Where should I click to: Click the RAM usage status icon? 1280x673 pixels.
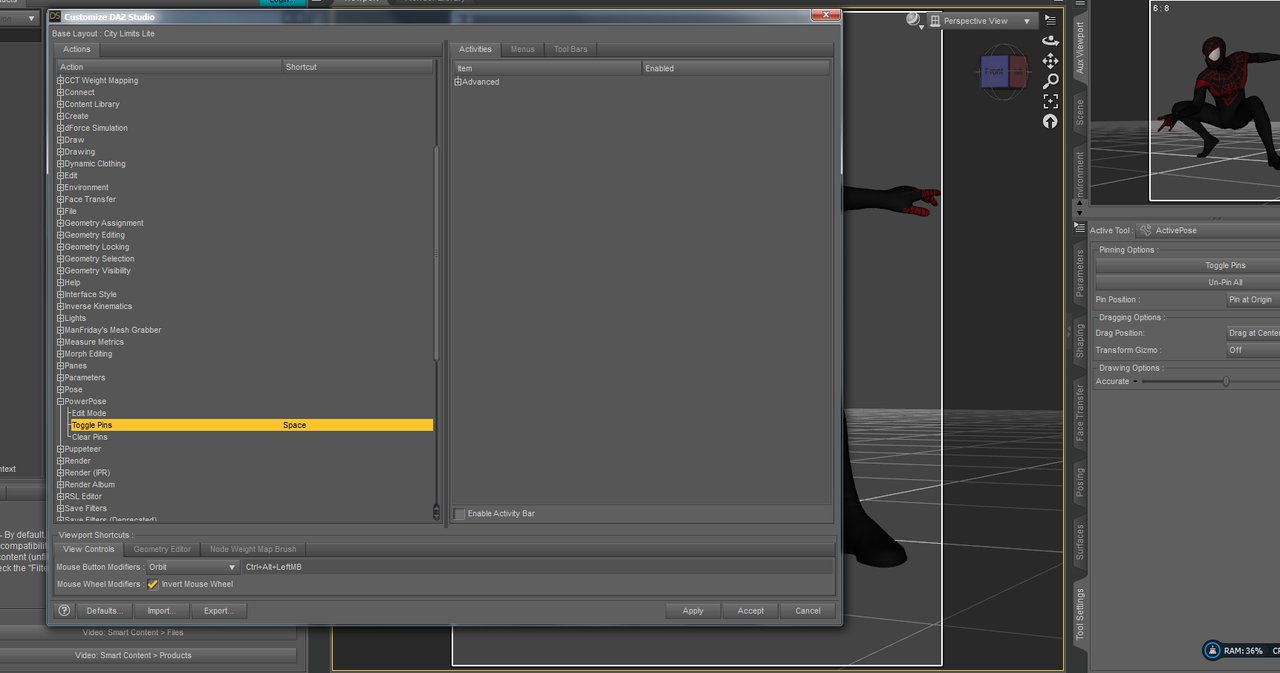point(1212,651)
